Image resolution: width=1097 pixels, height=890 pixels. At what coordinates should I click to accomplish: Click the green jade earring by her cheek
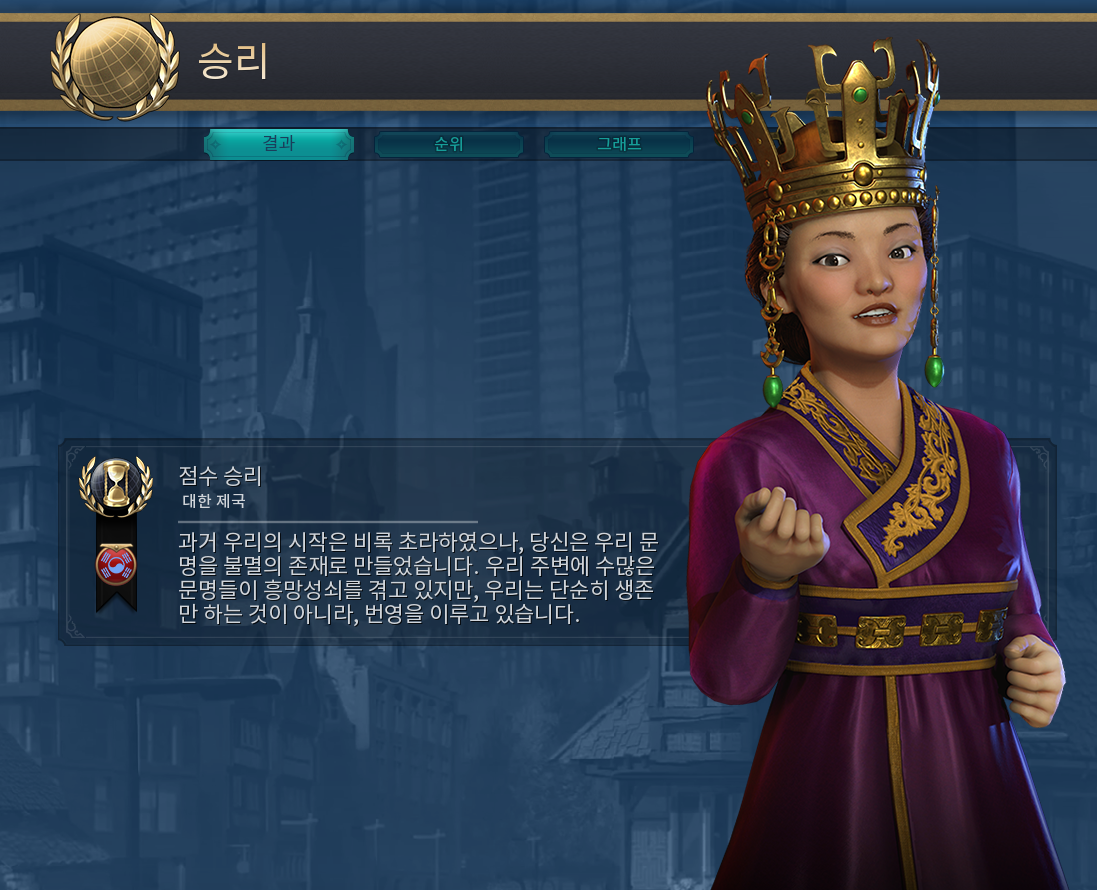tap(772, 389)
